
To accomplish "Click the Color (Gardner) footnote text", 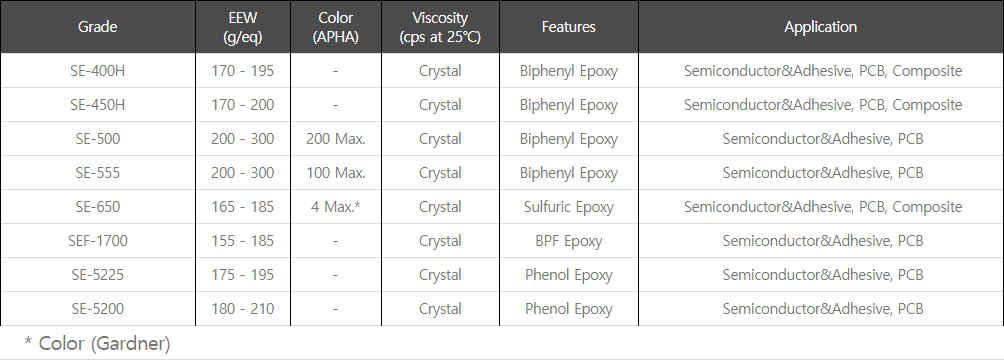I will tap(97, 343).
